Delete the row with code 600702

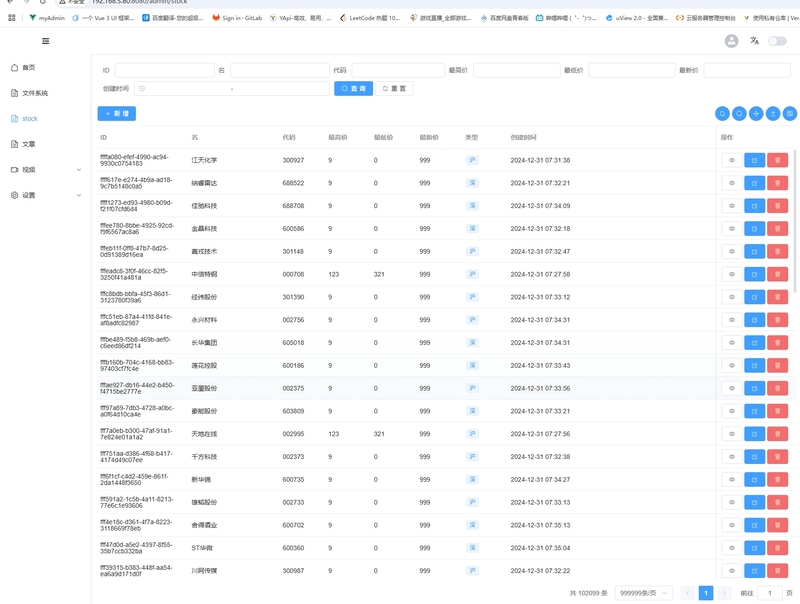click(x=778, y=525)
